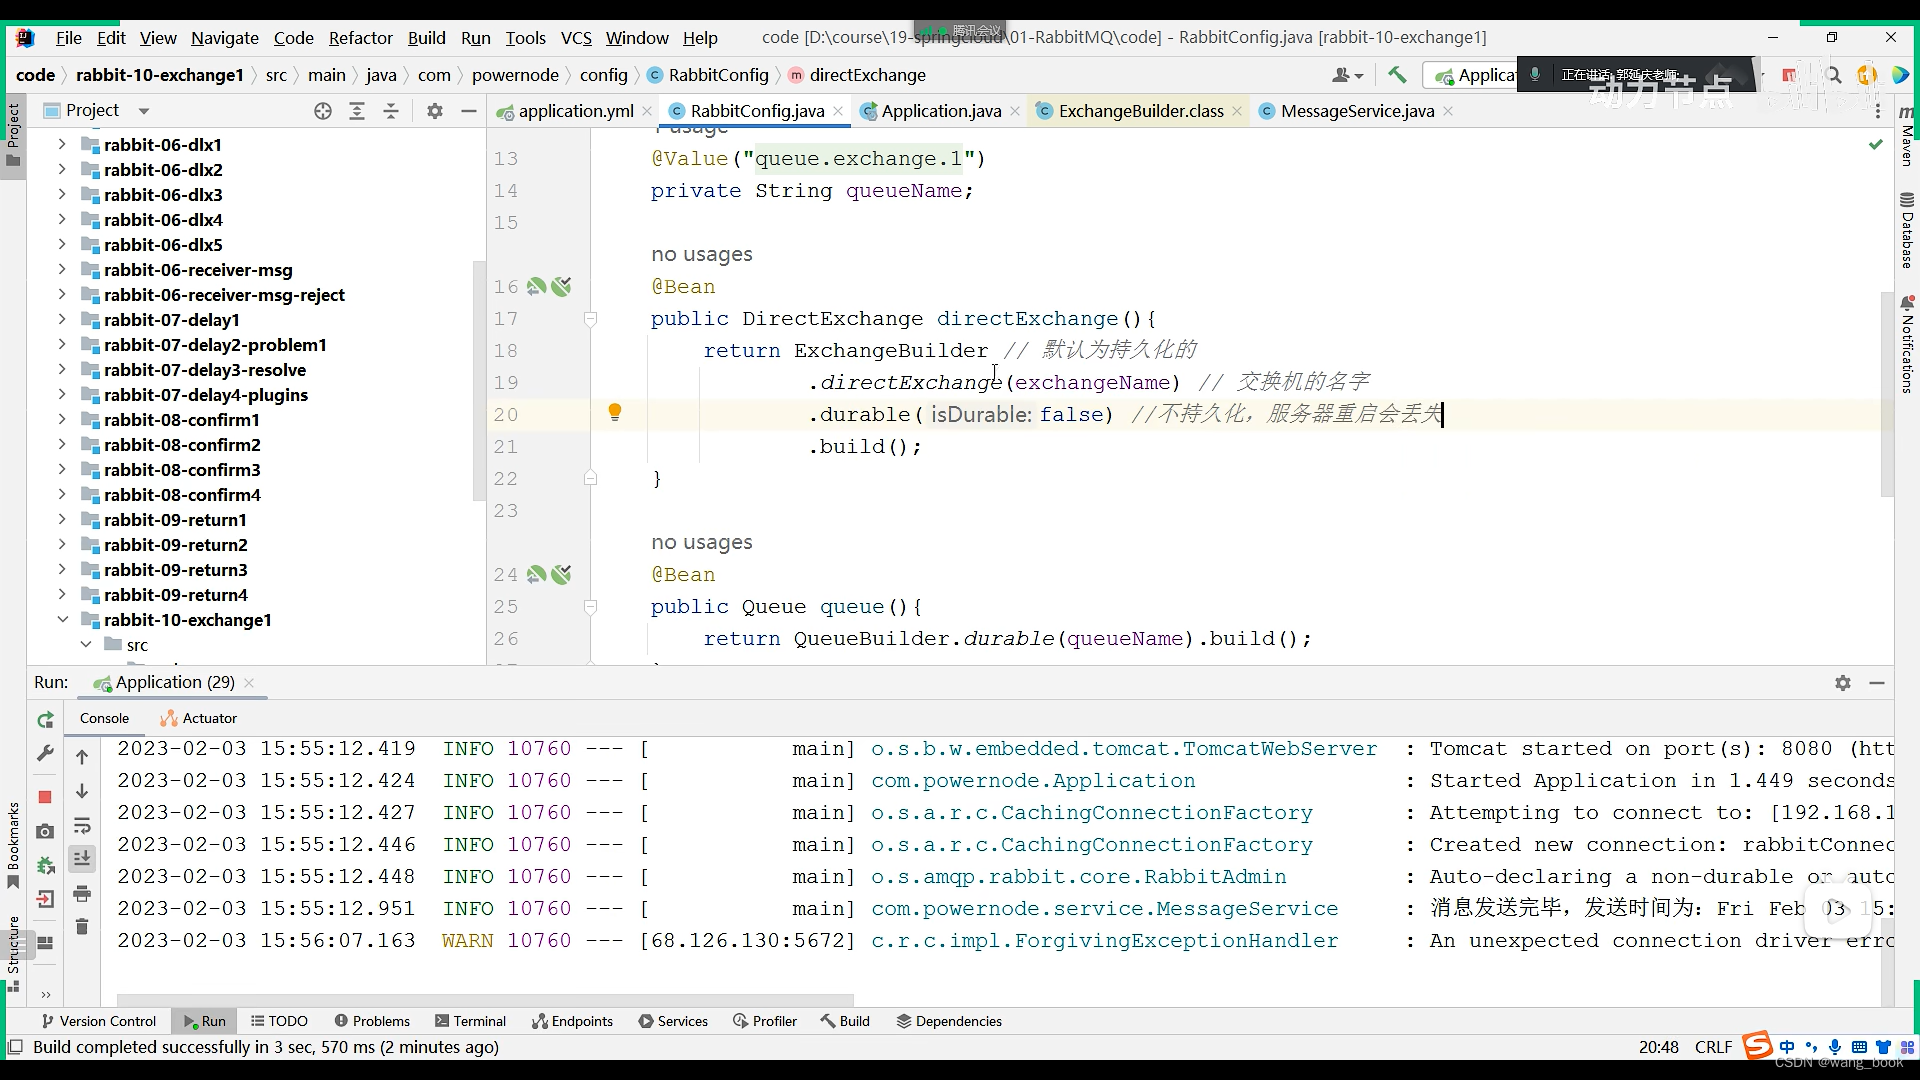
Task: Click the camera dump threads icon
Action: 45,831
